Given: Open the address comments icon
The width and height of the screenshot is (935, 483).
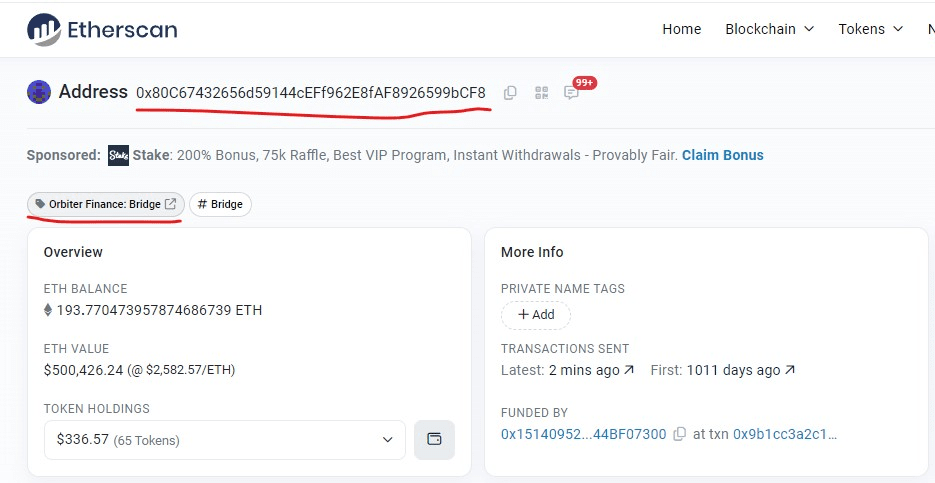Looking at the screenshot, I should (x=571, y=93).
